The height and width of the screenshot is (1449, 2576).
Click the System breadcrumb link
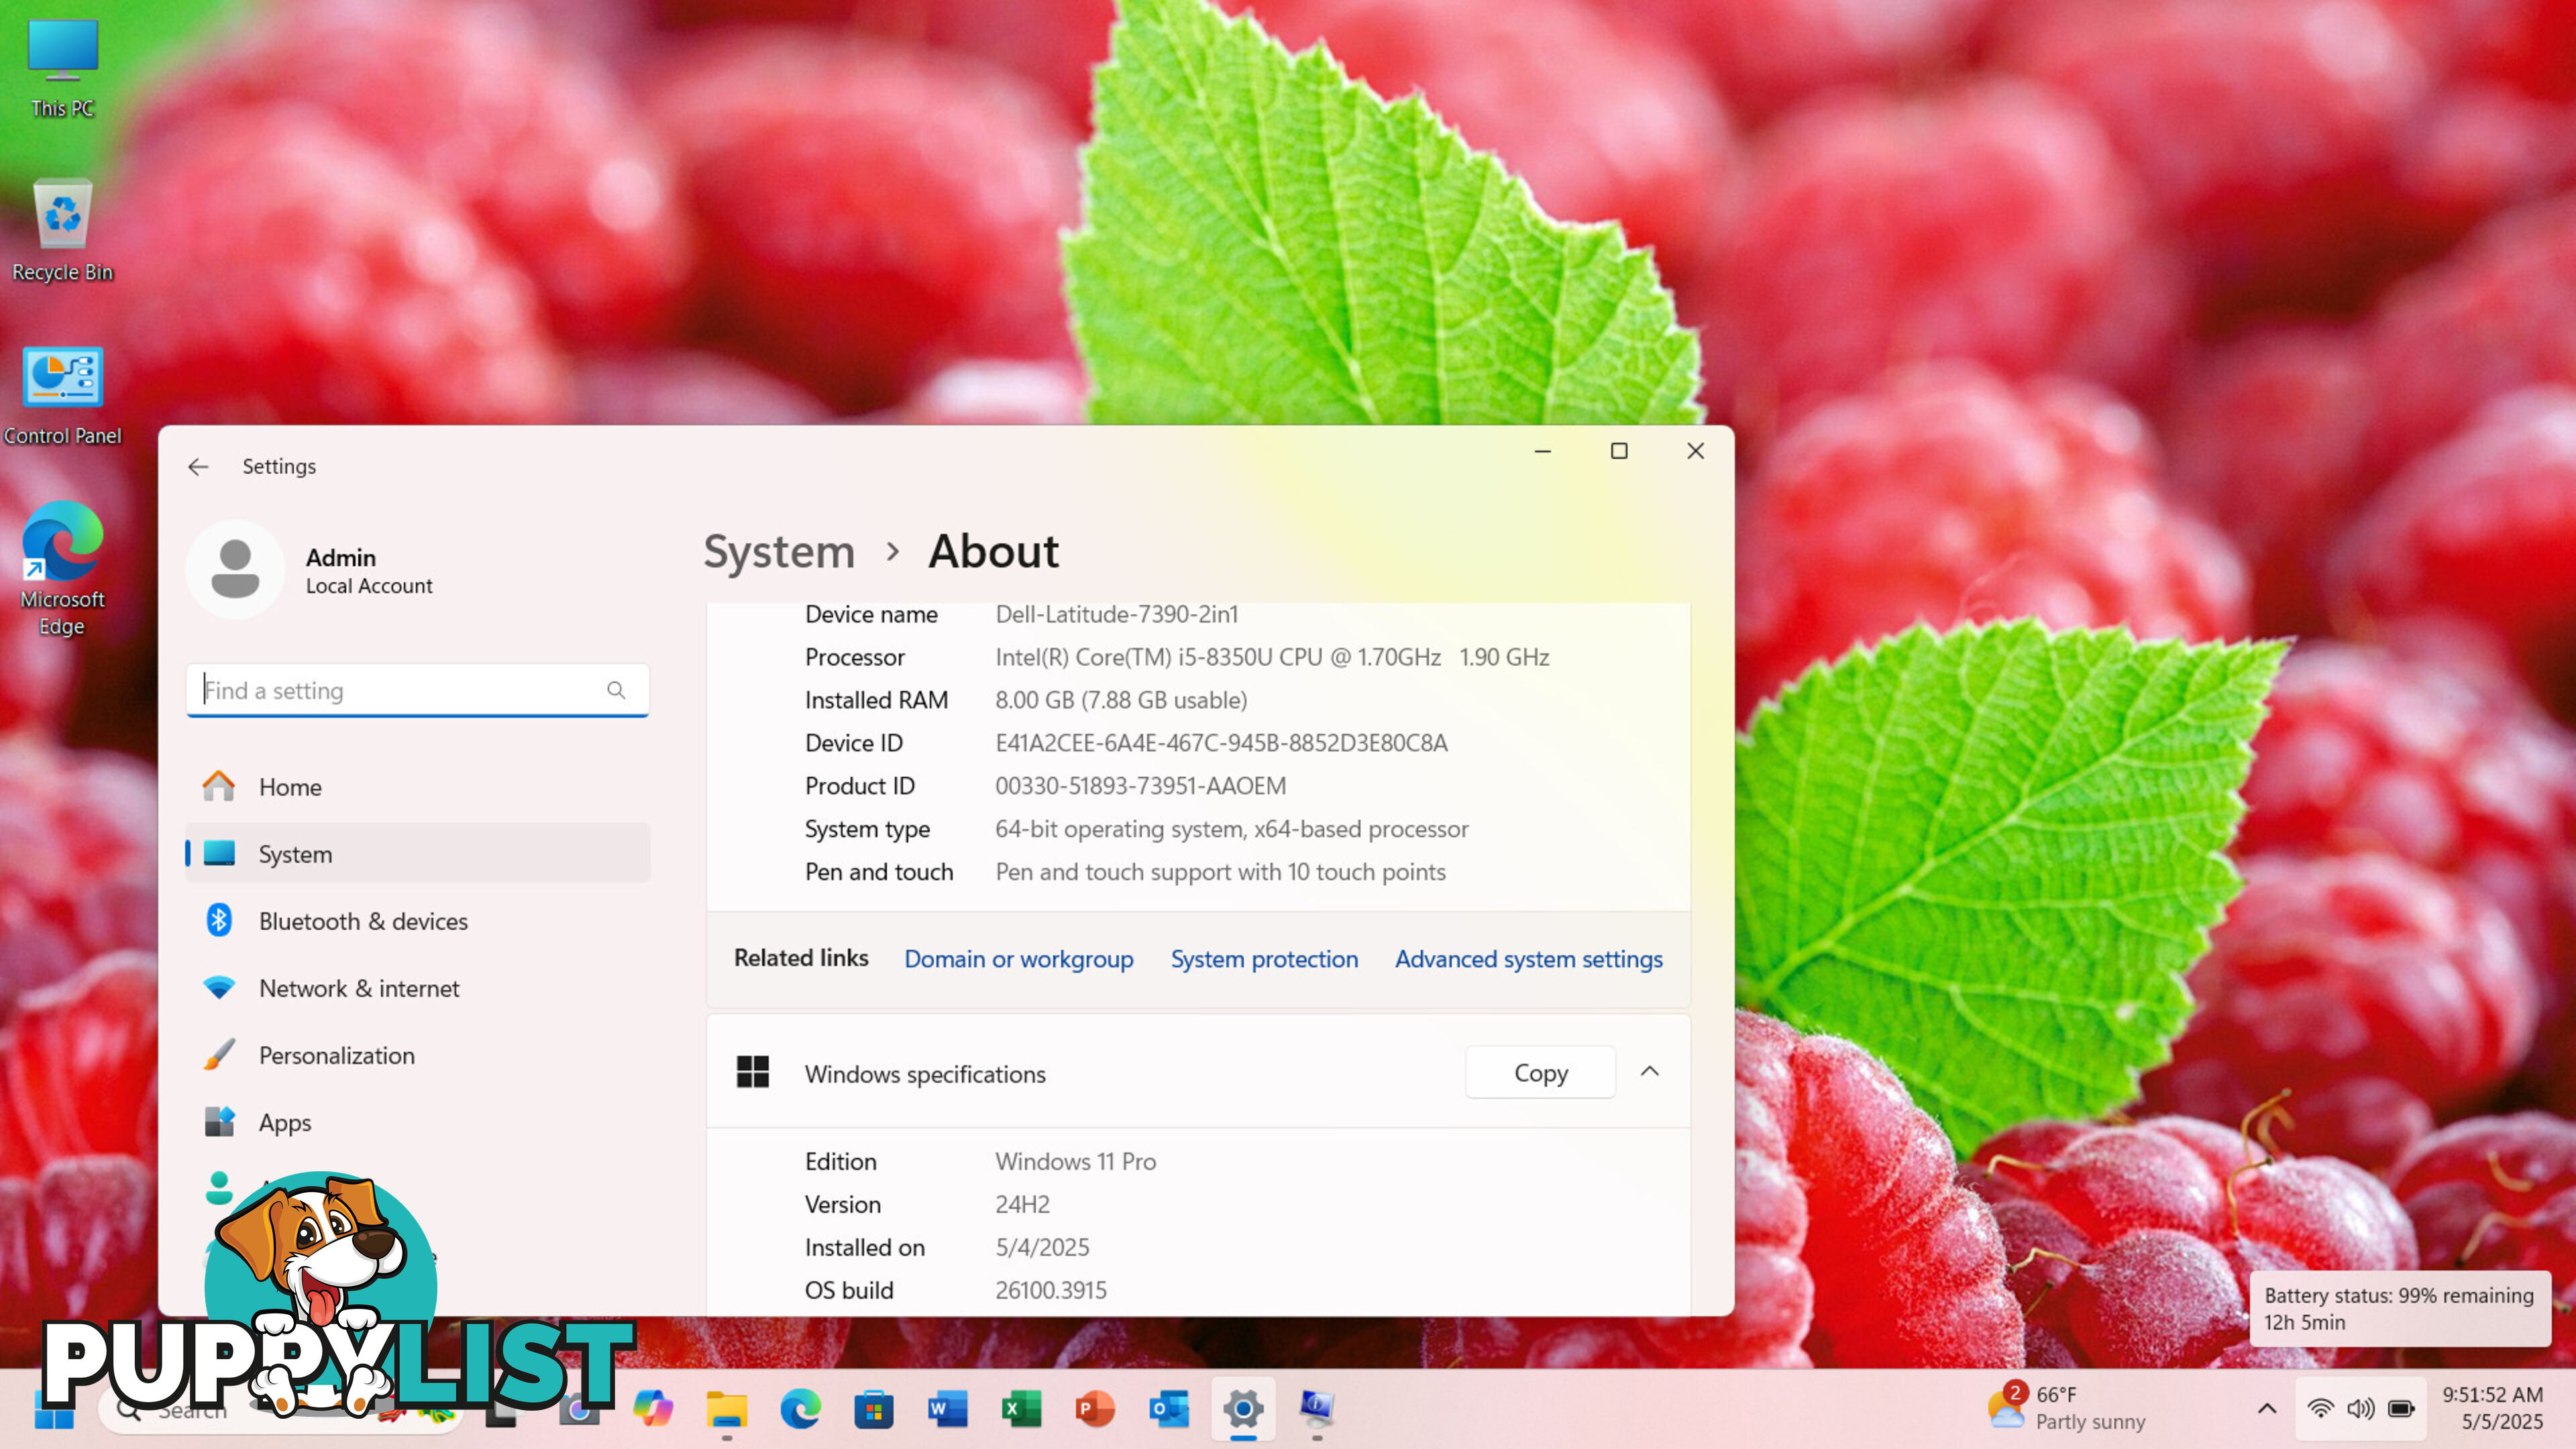pos(779,552)
